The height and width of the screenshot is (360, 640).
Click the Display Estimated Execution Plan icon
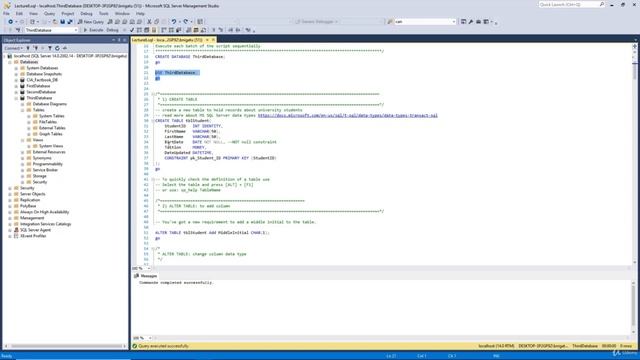coord(139,30)
